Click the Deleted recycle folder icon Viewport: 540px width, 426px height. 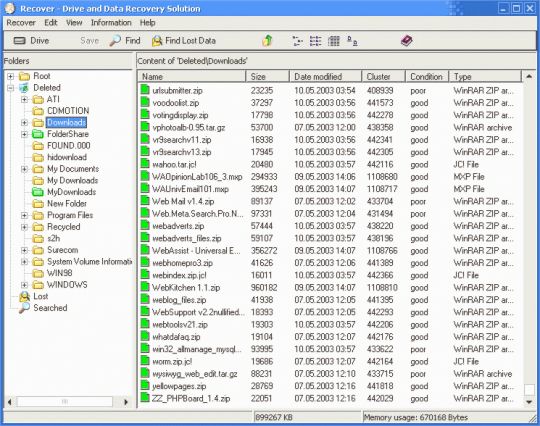[24, 88]
